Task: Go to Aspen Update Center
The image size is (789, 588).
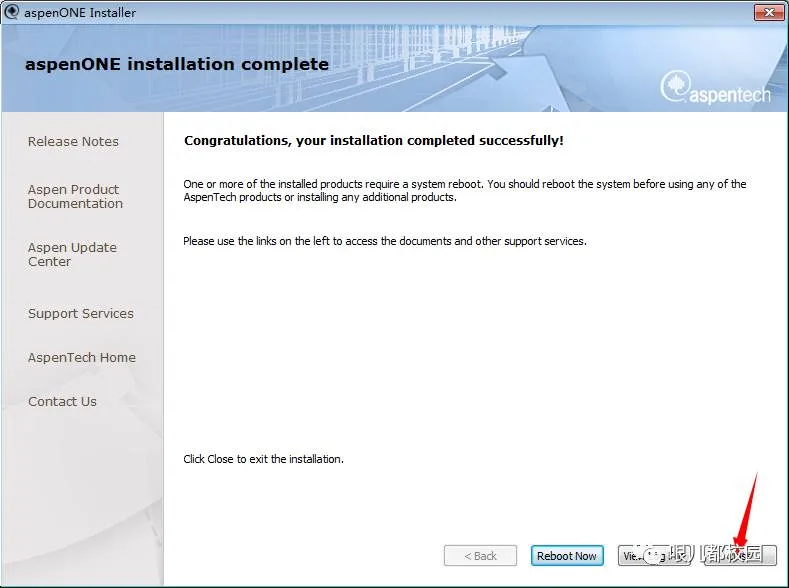Action: 72,255
